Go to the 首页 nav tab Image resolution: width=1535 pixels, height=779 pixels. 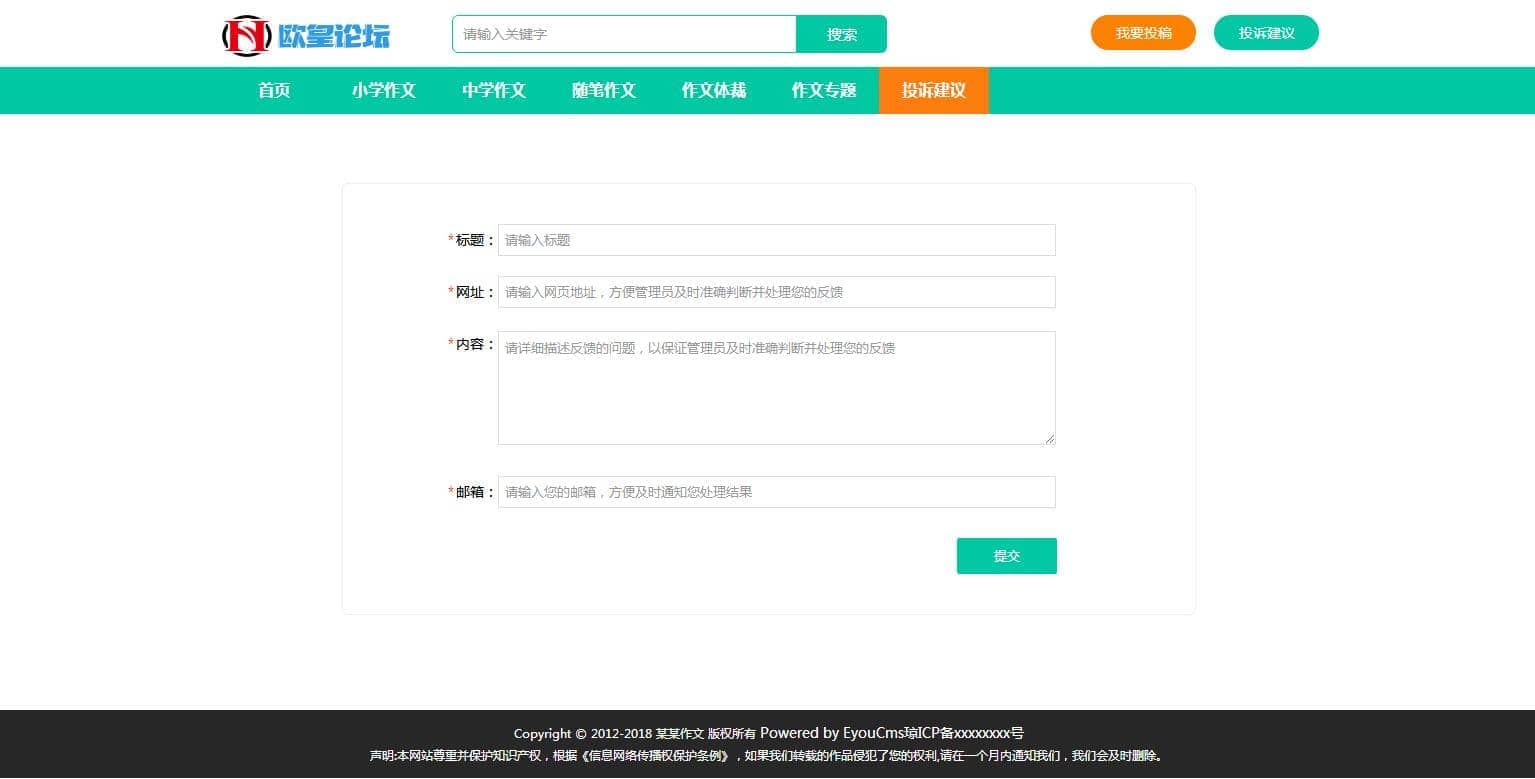click(274, 91)
